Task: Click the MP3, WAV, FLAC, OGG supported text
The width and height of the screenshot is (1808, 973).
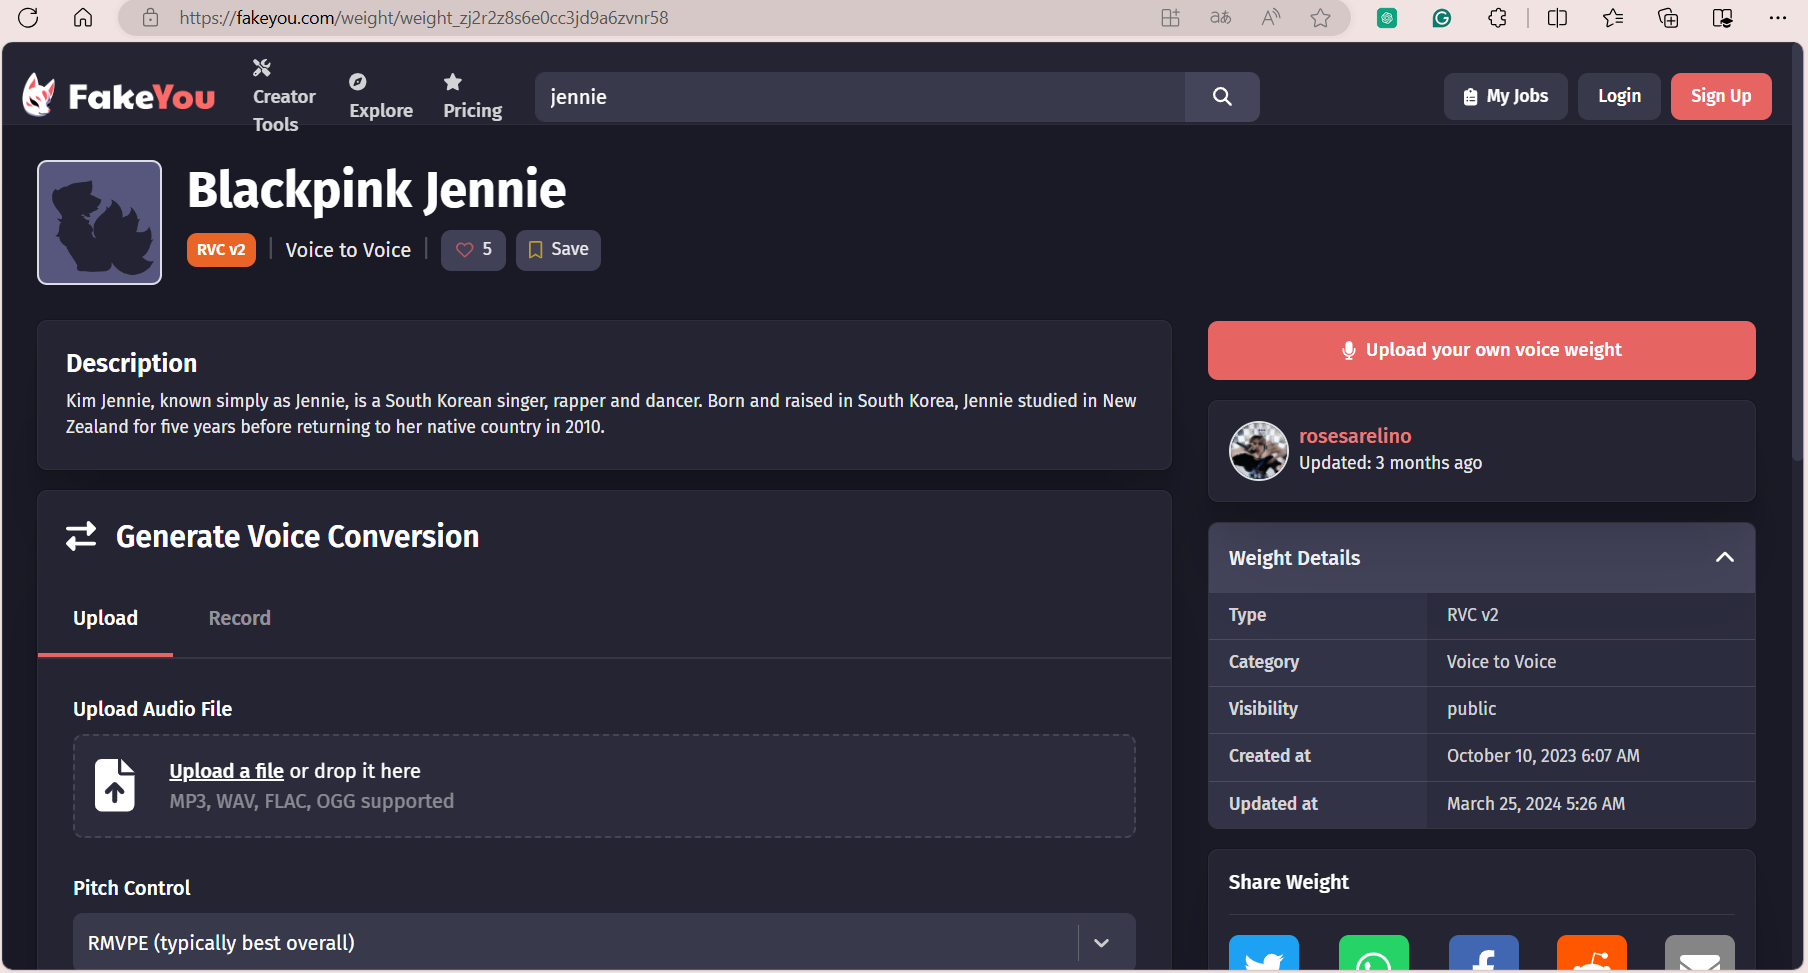Action: tap(312, 801)
